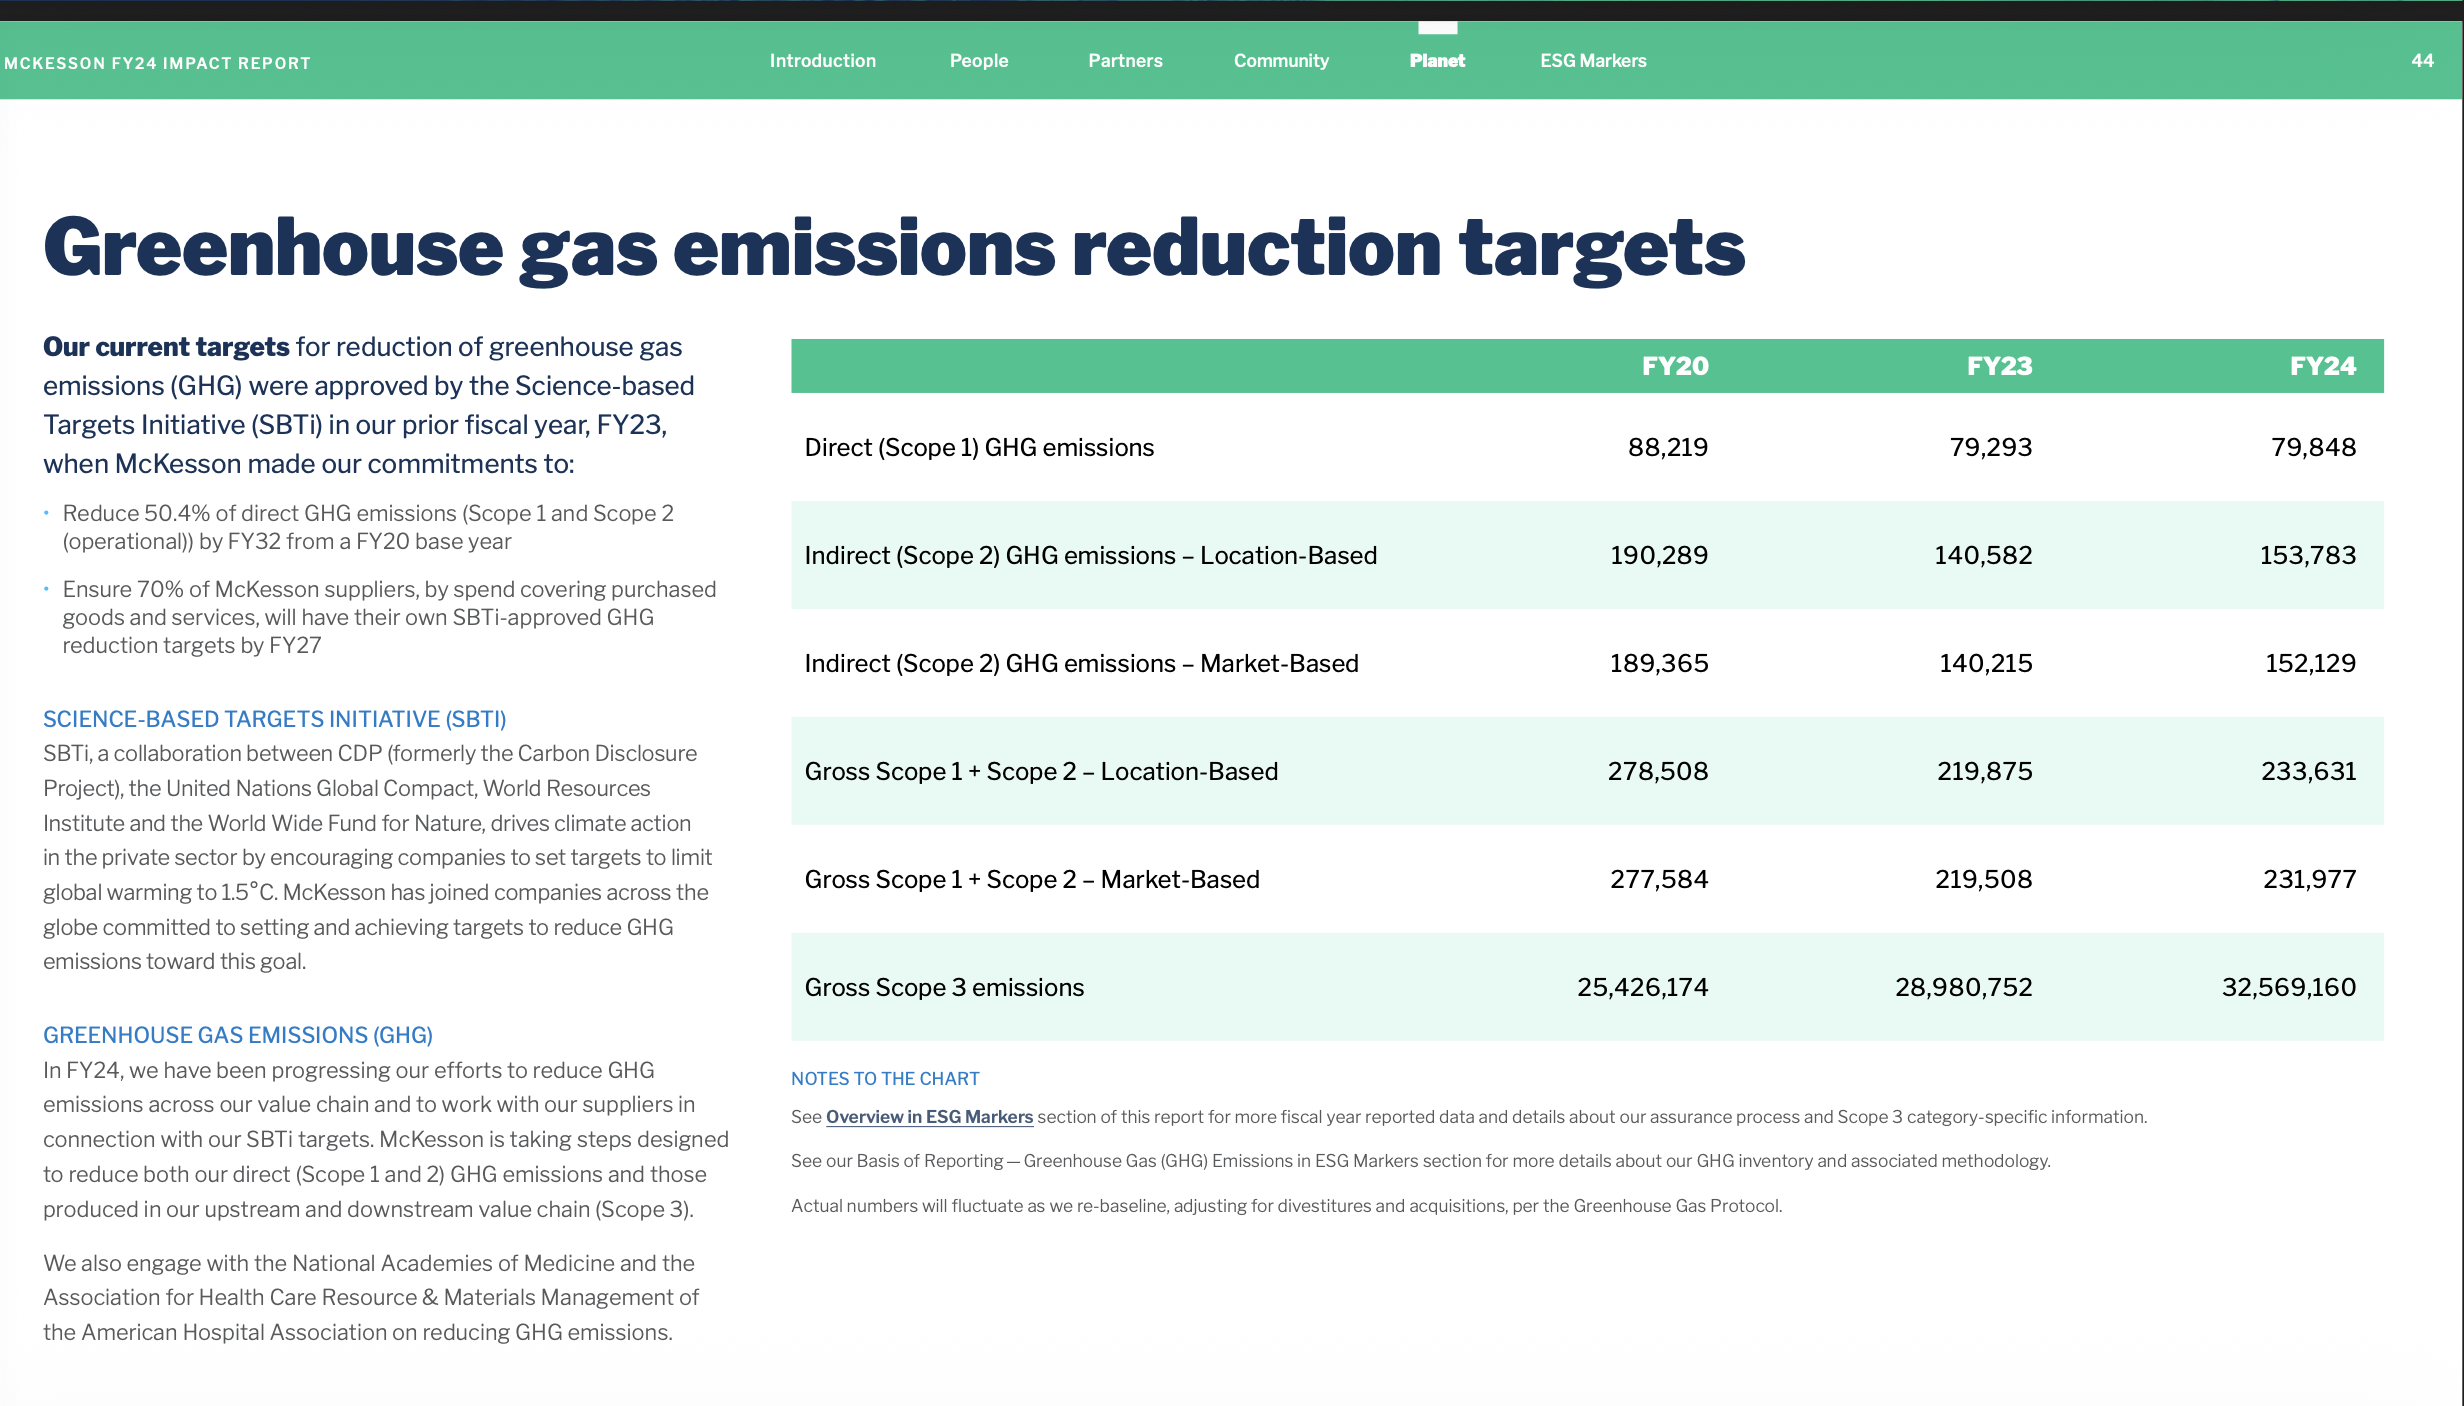Image resolution: width=2464 pixels, height=1406 pixels.
Task: Click the value 219,875
Action: pyautogui.click(x=1985, y=771)
